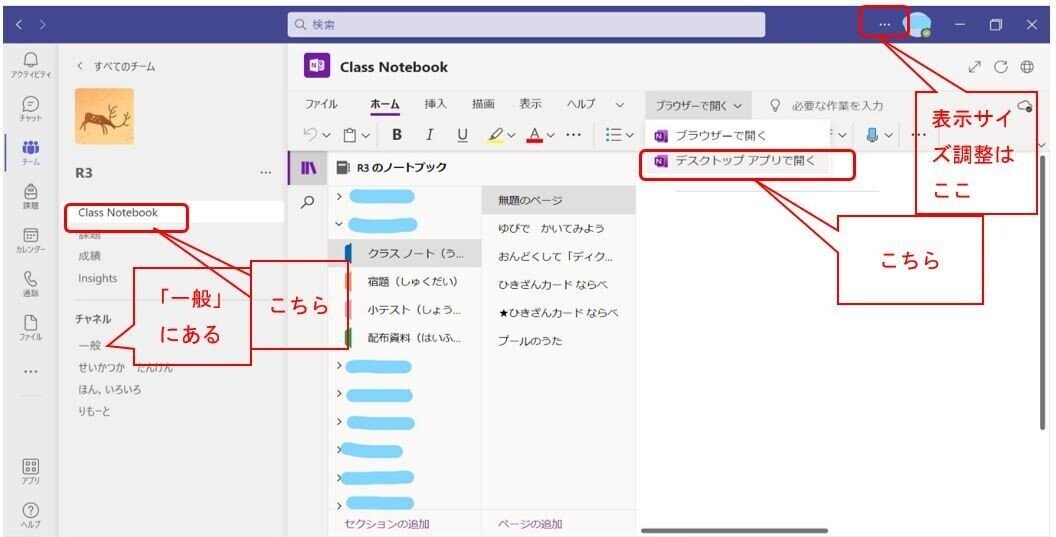Viewport: 1056px width, 537px height.
Task: Apply the red font color
Action: [535, 135]
